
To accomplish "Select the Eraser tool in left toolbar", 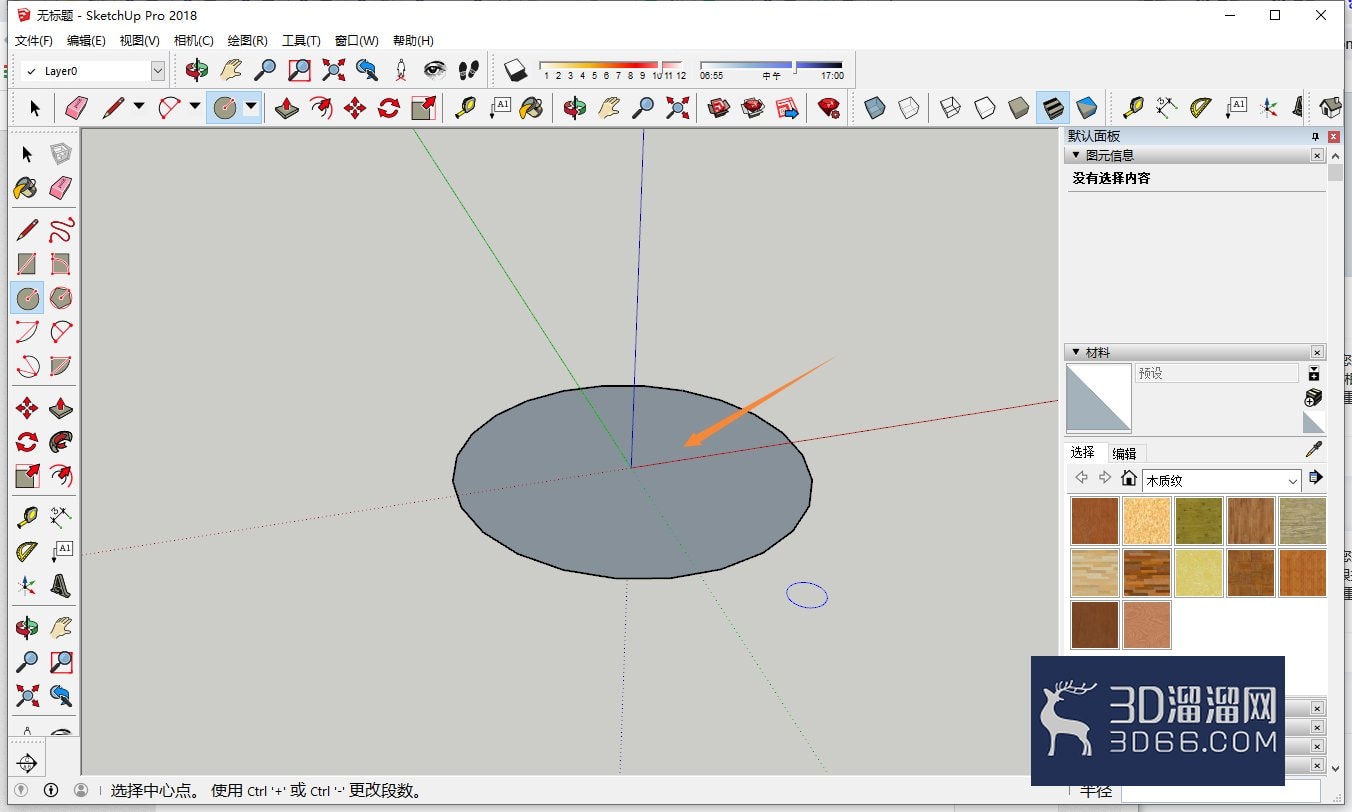I will coord(61,188).
